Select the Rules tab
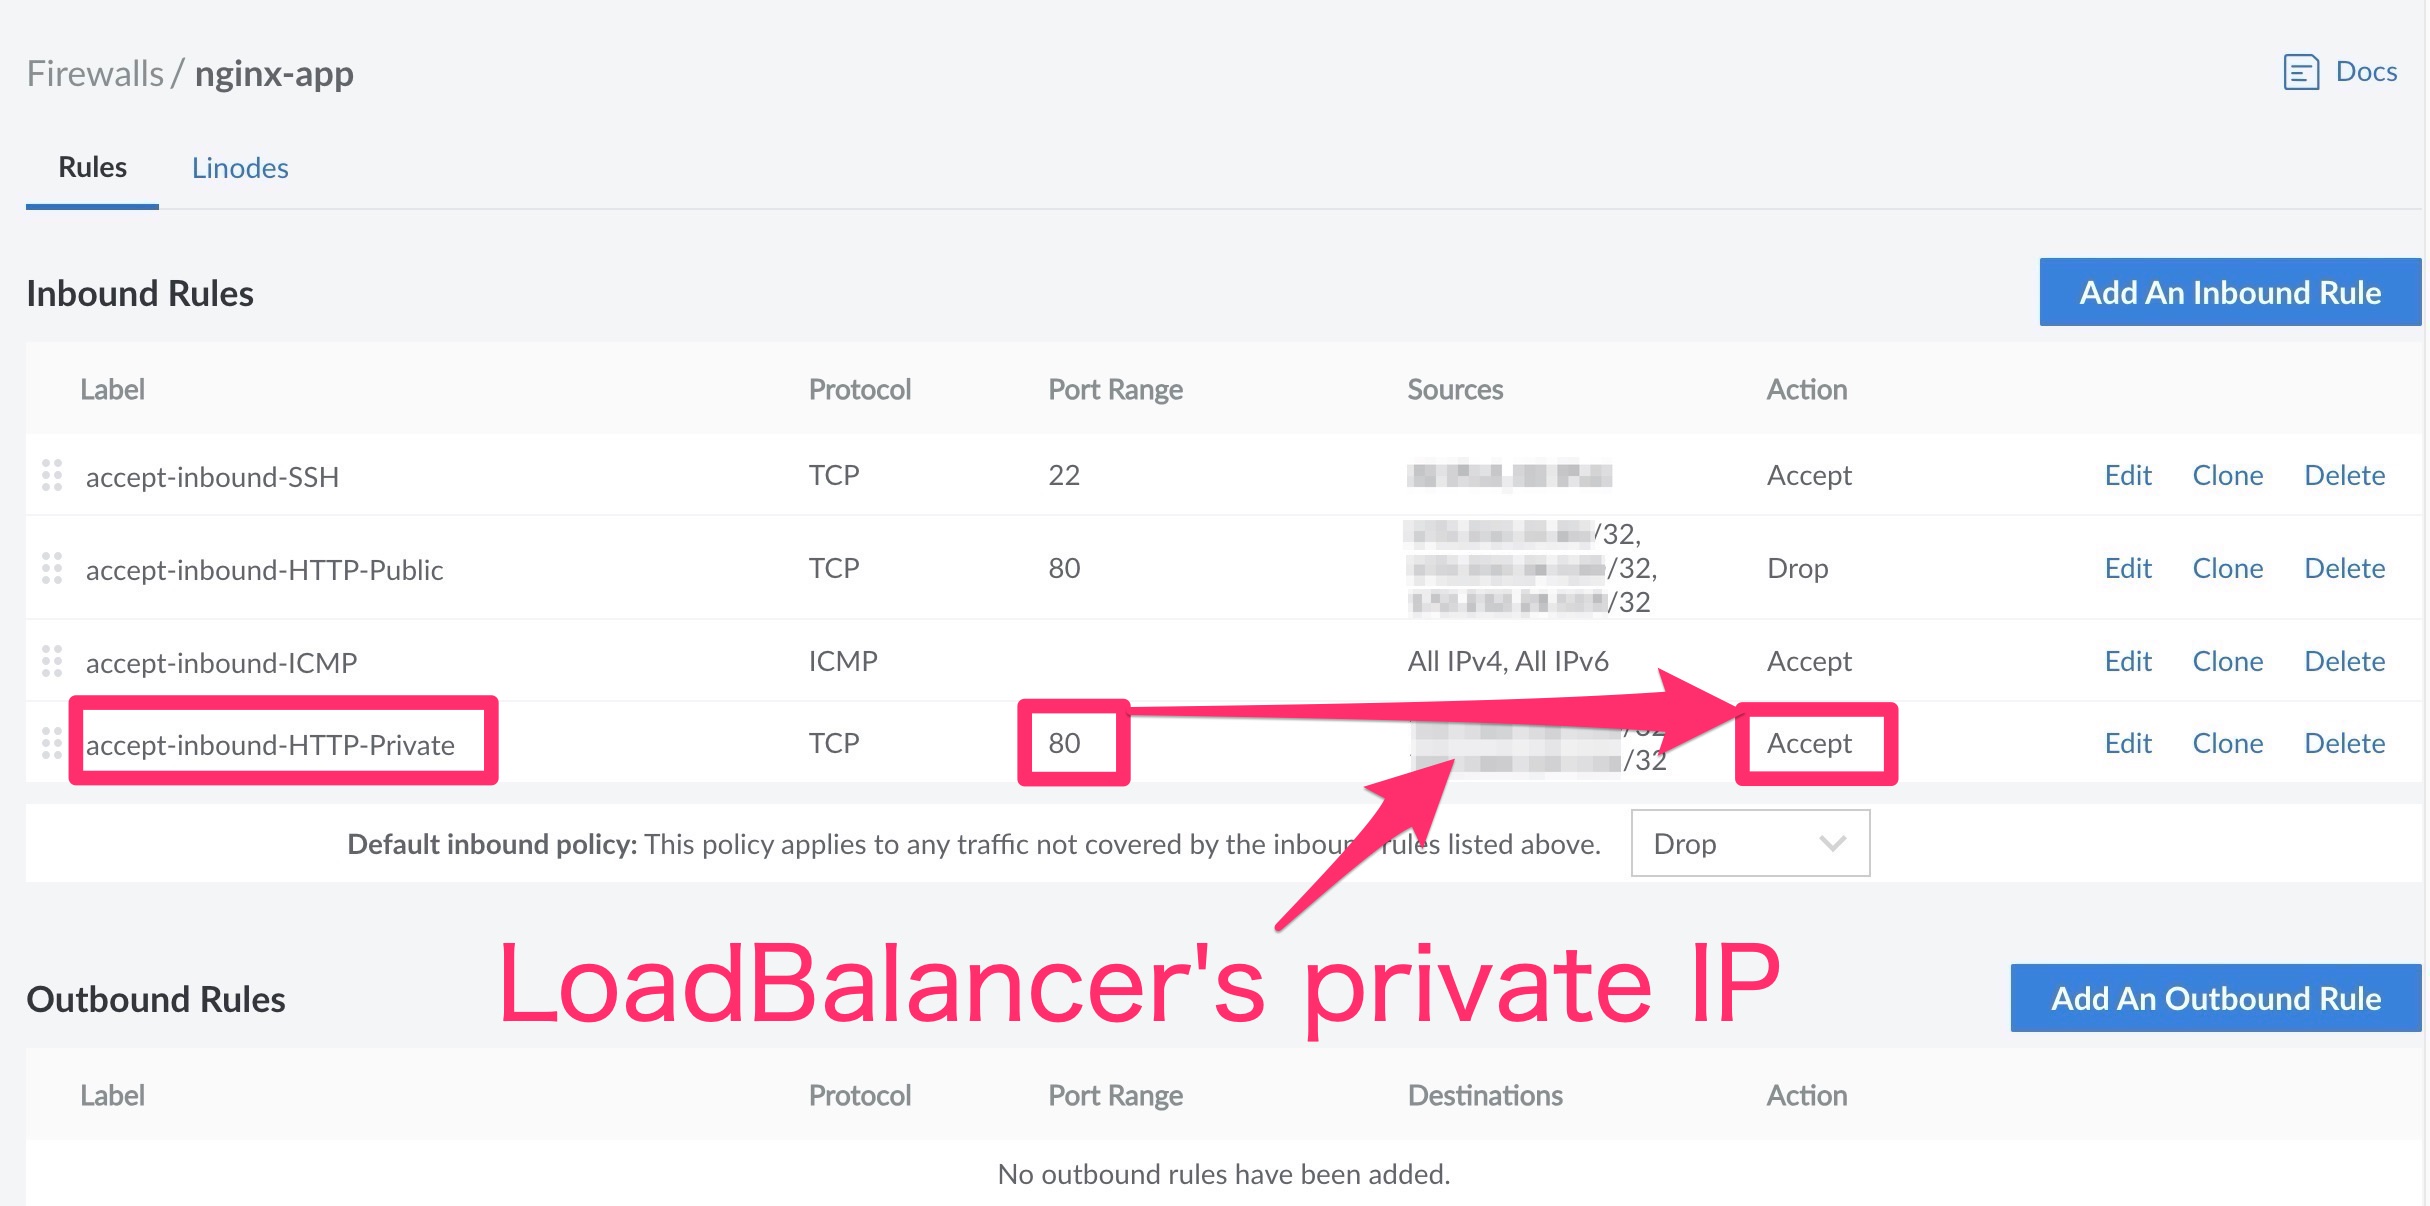2430x1206 pixels. click(x=91, y=167)
